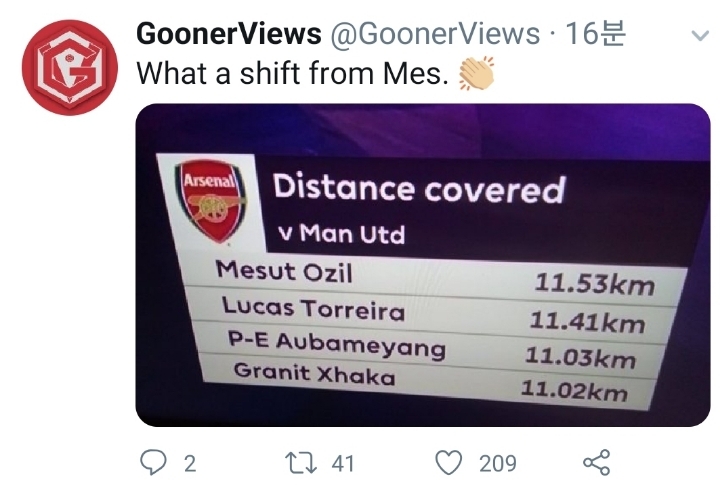Screen dimensions: 720x485
Task: Click the Granit Xhaka 11.02km row
Action: [x=430, y=383]
